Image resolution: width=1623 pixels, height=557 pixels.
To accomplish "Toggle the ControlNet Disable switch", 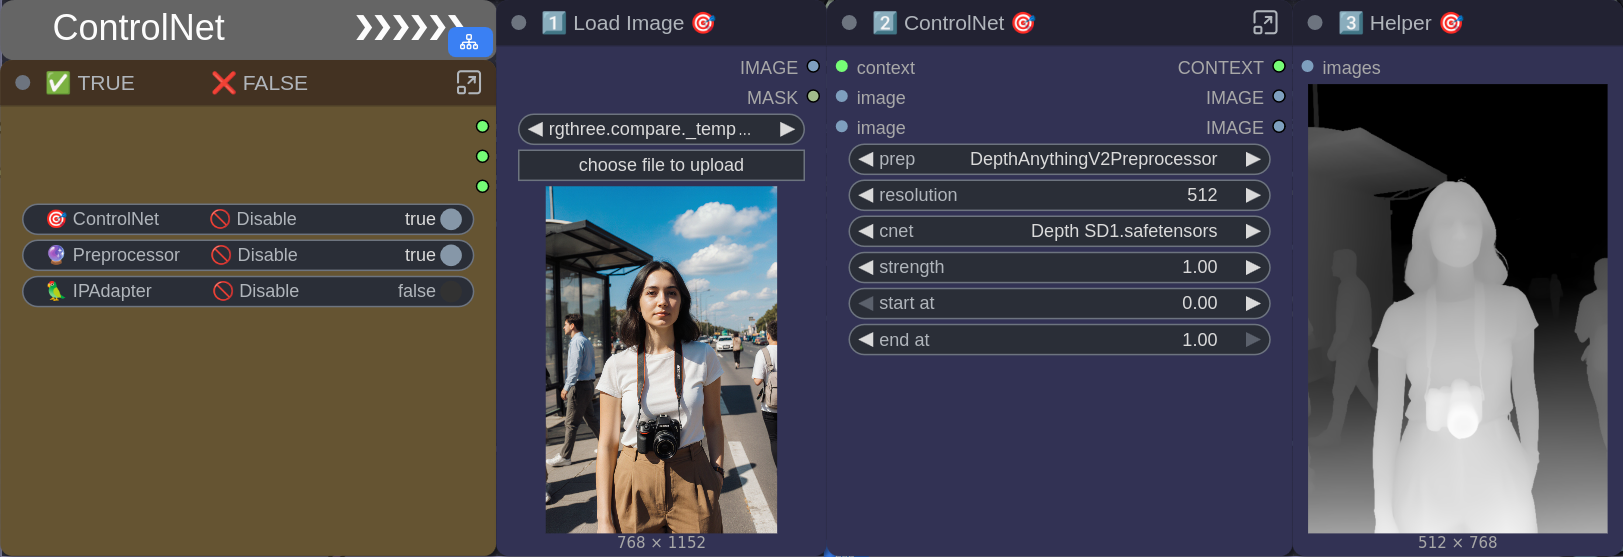I will pyautogui.click(x=450, y=219).
